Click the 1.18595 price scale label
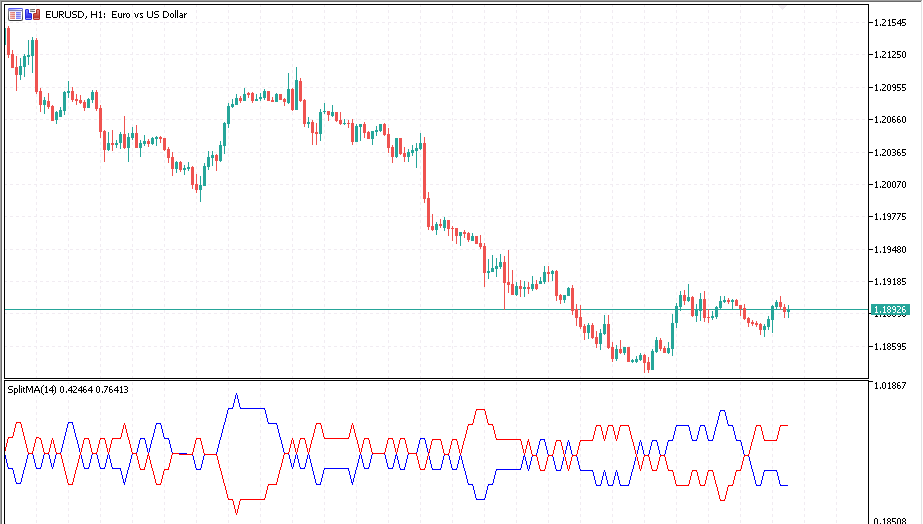Screen dimensions: 923x524 (889, 347)
